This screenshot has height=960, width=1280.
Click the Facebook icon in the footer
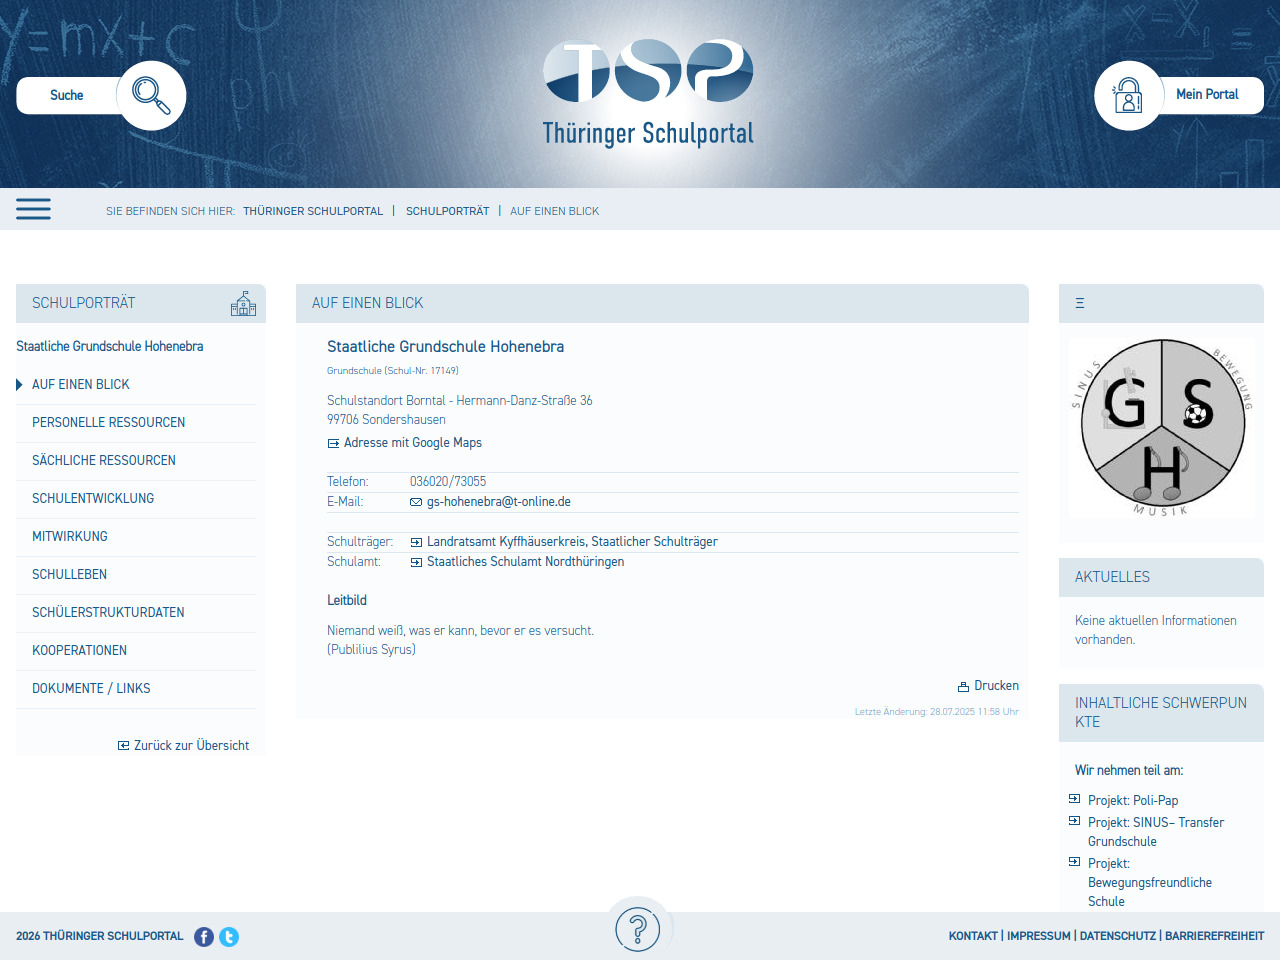[x=204, y=937]
